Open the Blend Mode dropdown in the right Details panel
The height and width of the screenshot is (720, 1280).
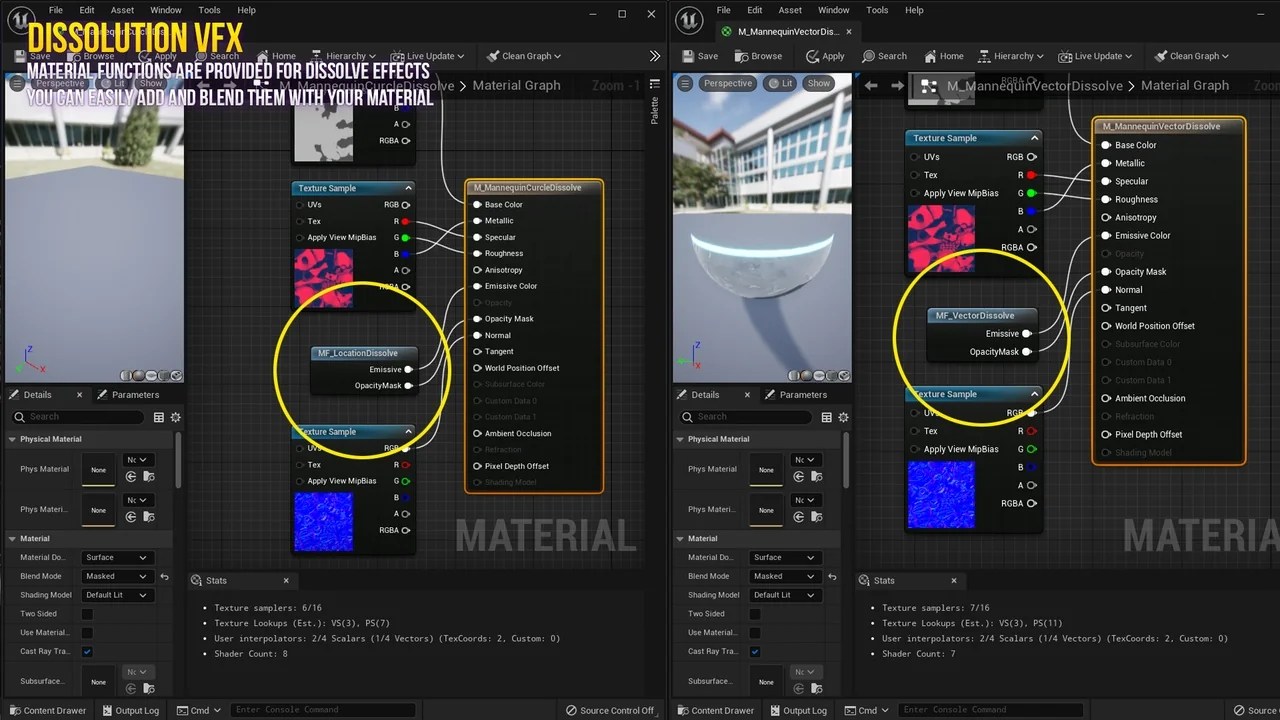click(783, 576)
